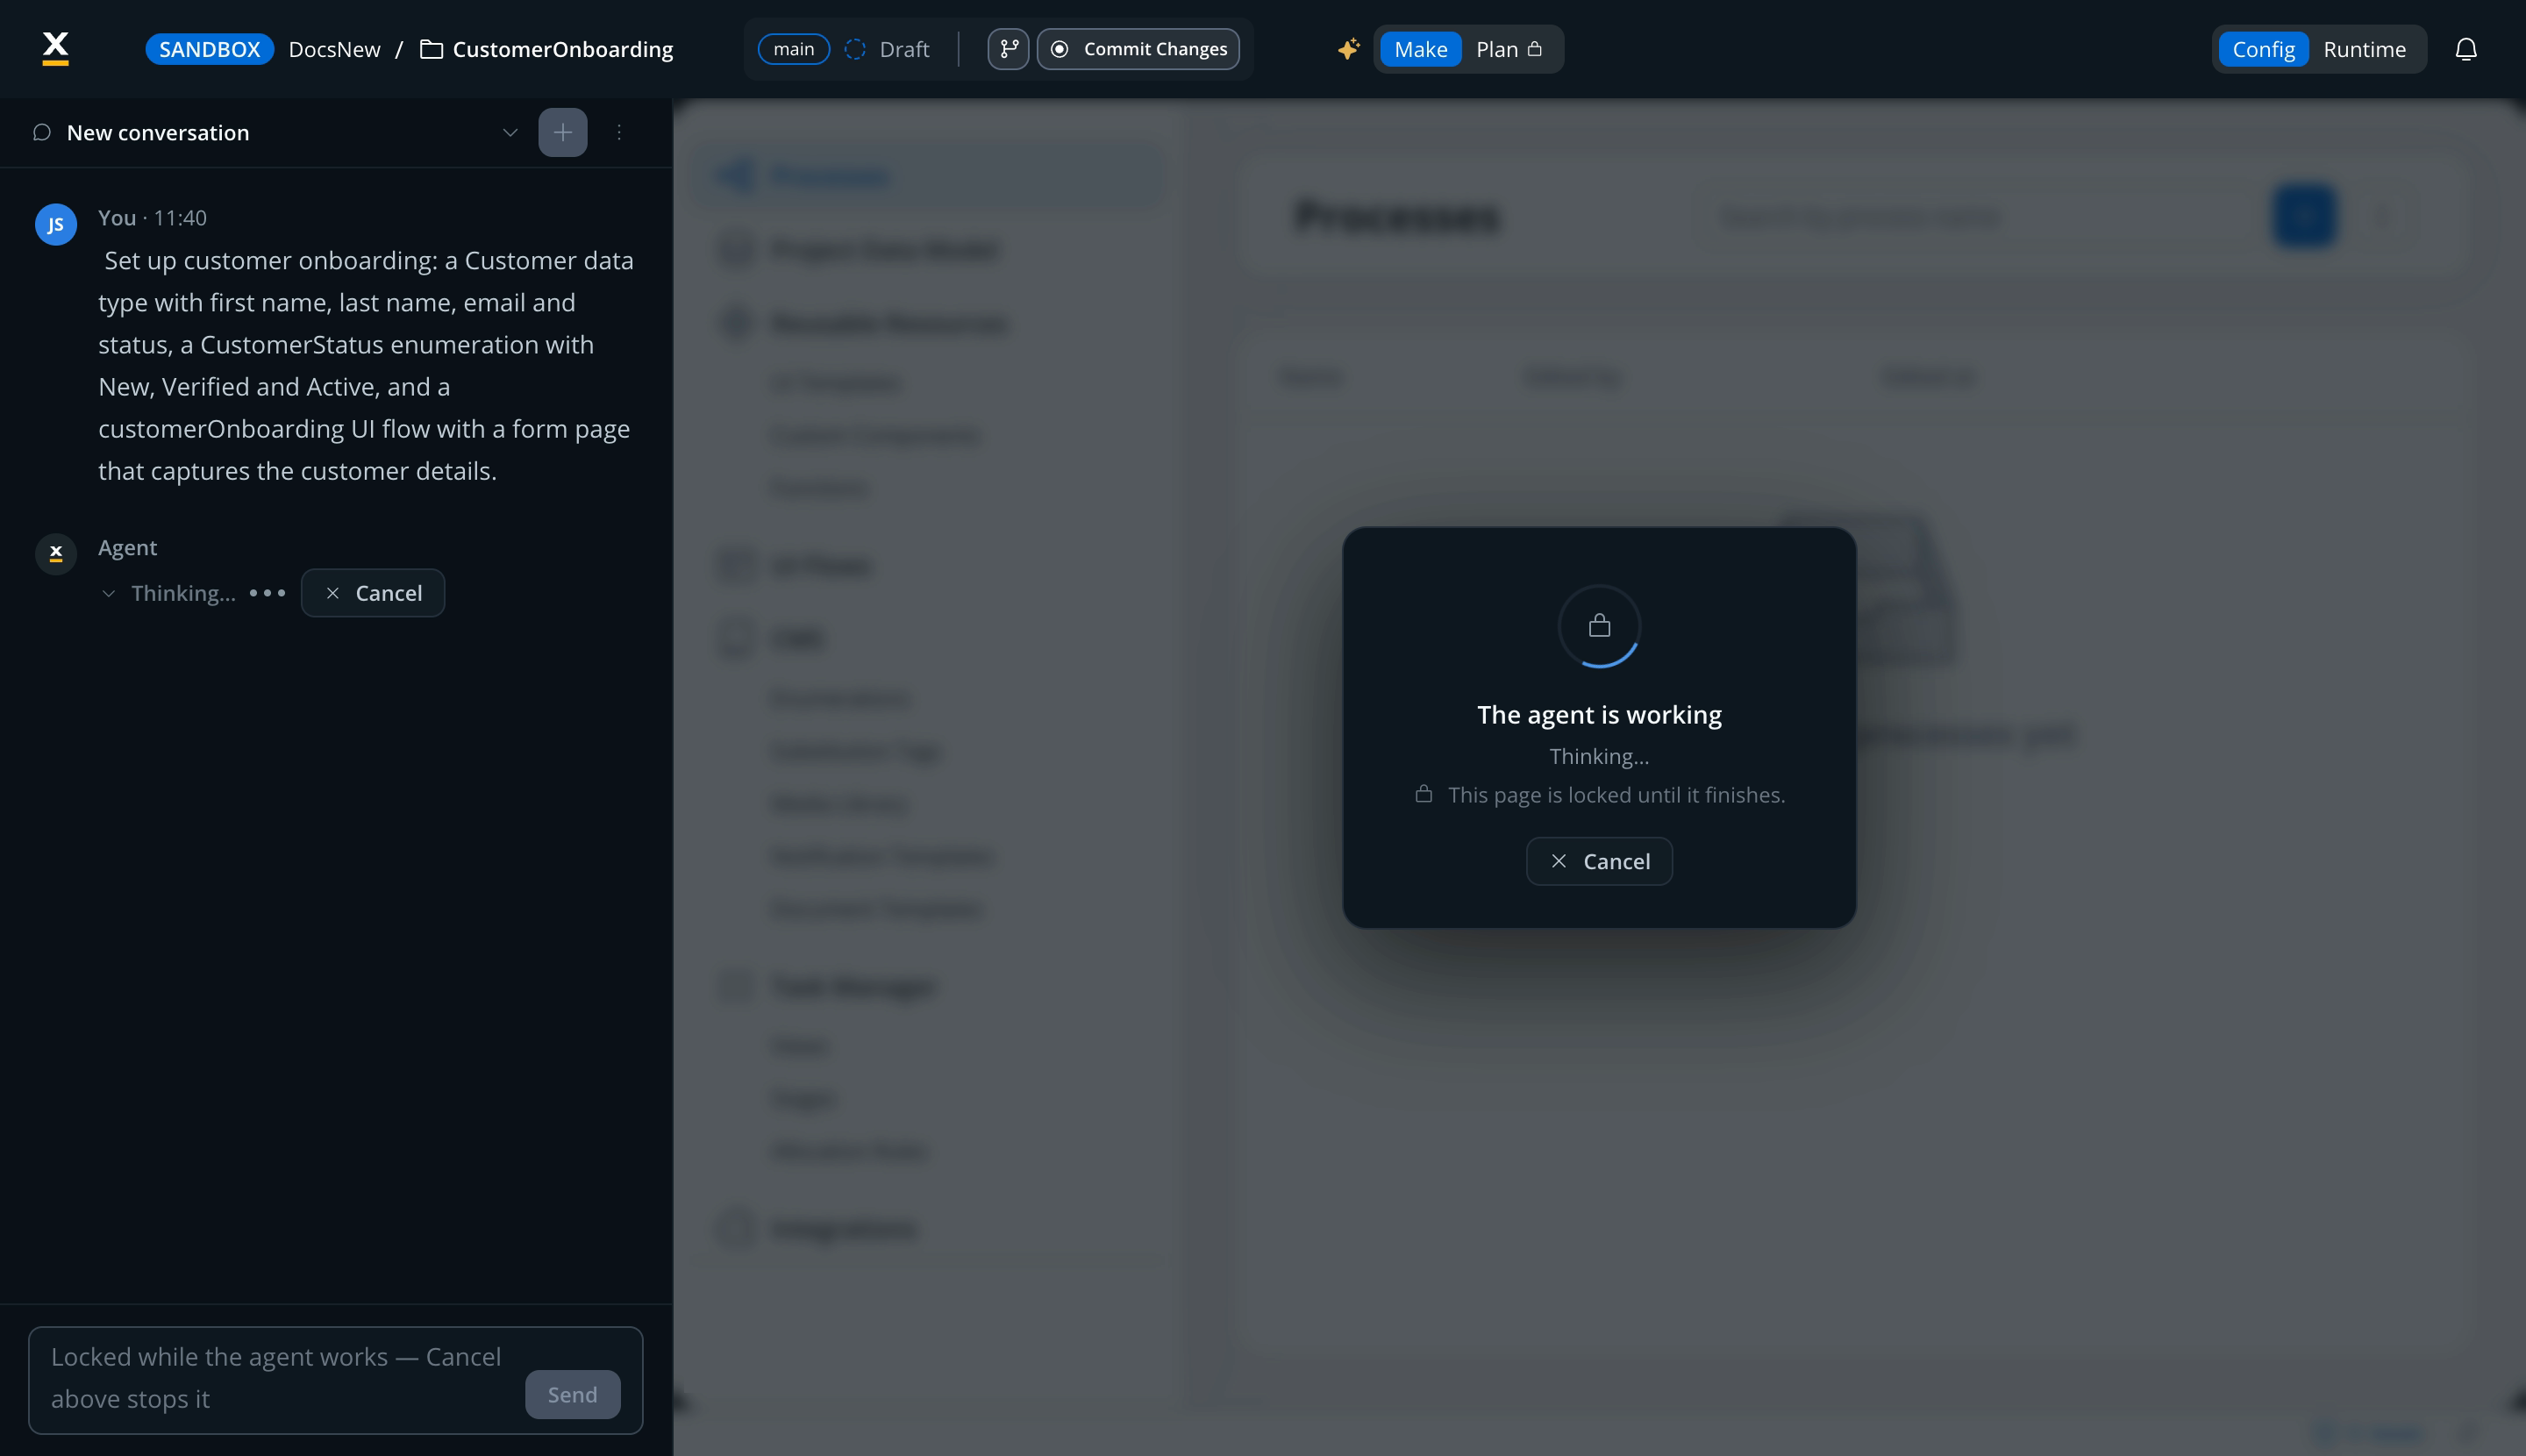Switch to Plan mode
The height and width of the screenshot is (1456, 2526).
click(1509, 49)
